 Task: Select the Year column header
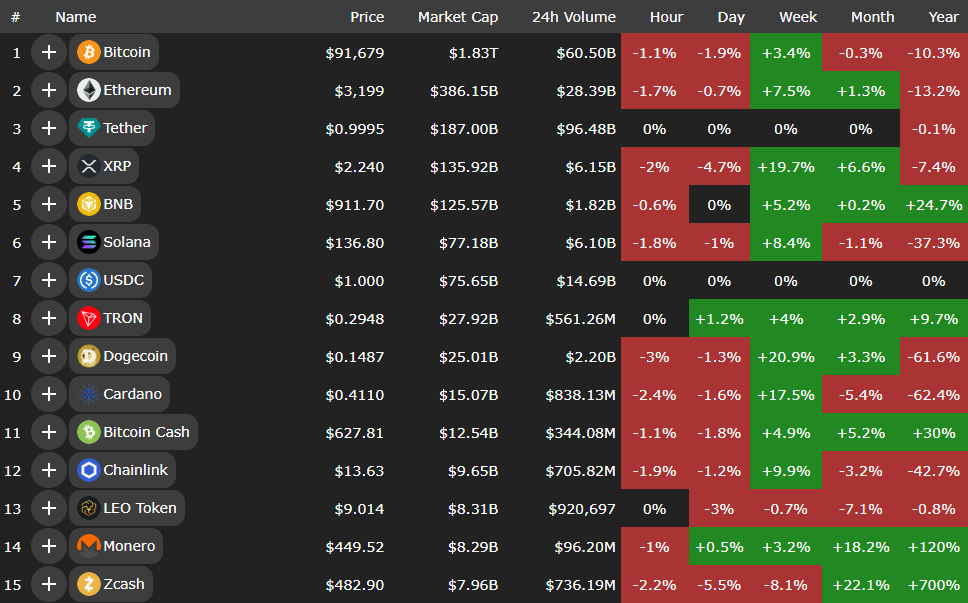(943, 17)
